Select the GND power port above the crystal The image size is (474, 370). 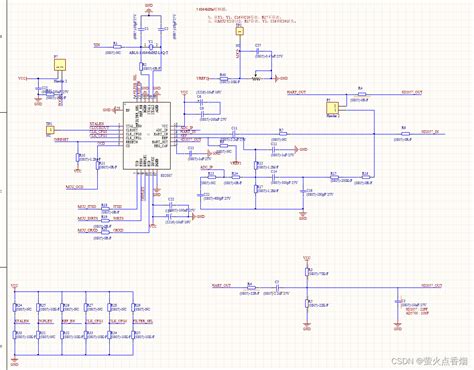(x=149, y=10)
